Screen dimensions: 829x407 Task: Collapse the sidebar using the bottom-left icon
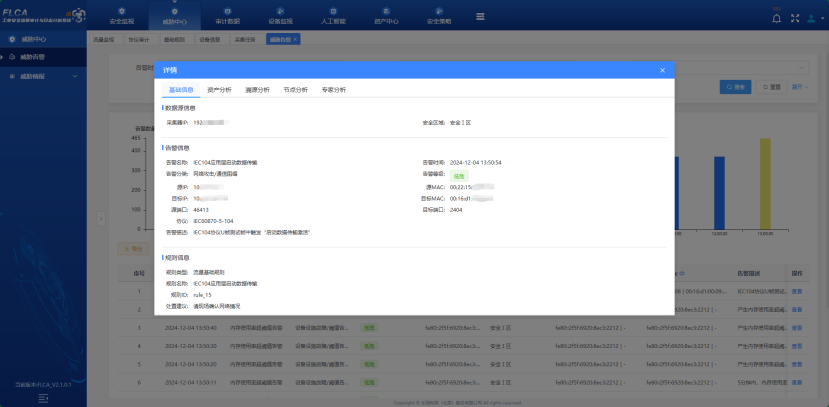pyautogui.click(x=43, y=397)
